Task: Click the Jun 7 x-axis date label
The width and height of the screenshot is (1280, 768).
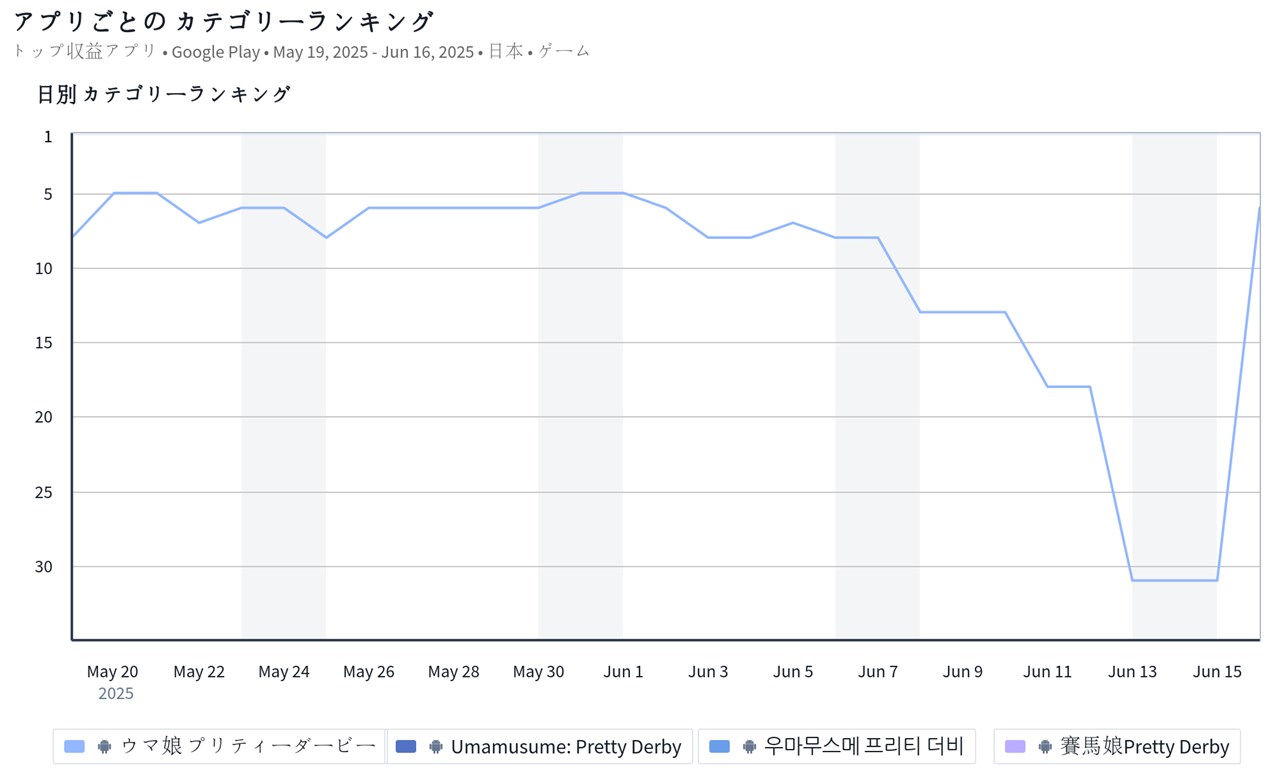Action: click(x=878, y=672)
